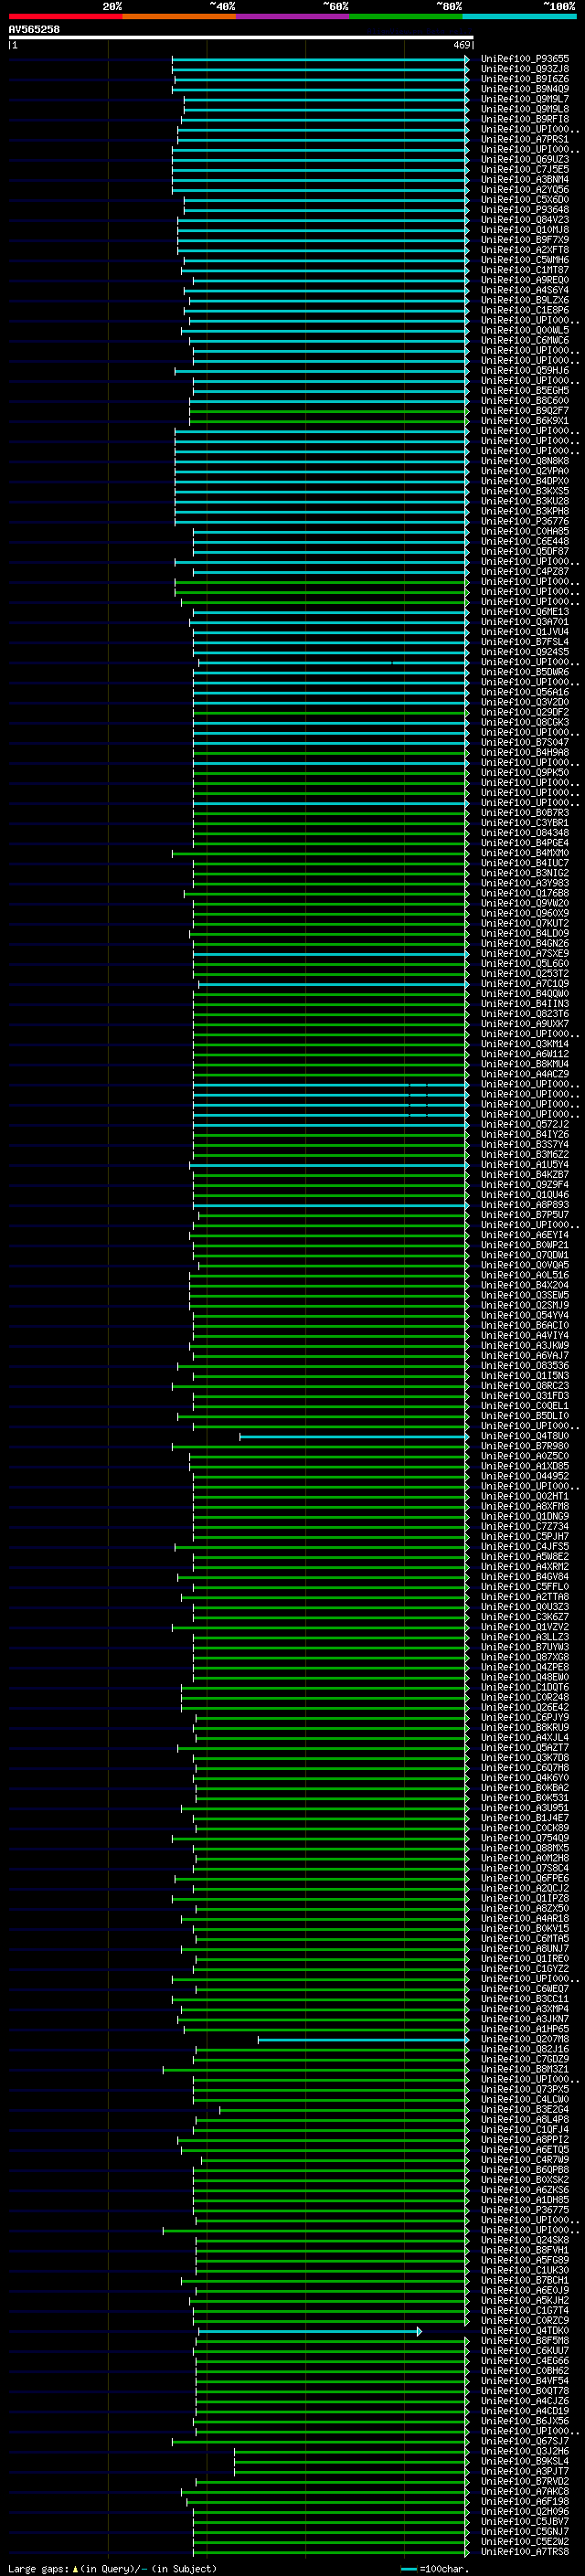This screenshot has width=585, height=2576.
Task: Select hit label UniRef100_A8XFM8
Action: point(525,1506)
